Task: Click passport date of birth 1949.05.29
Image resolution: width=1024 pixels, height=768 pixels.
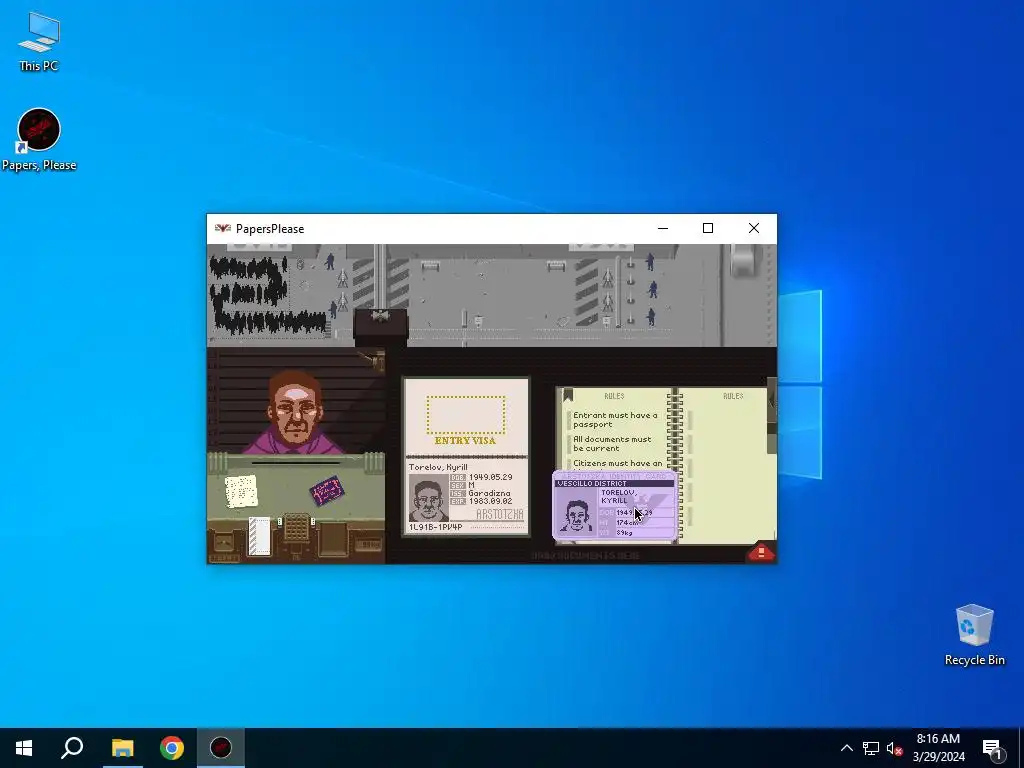Action: pyautogui.click(x=490, y=477)
